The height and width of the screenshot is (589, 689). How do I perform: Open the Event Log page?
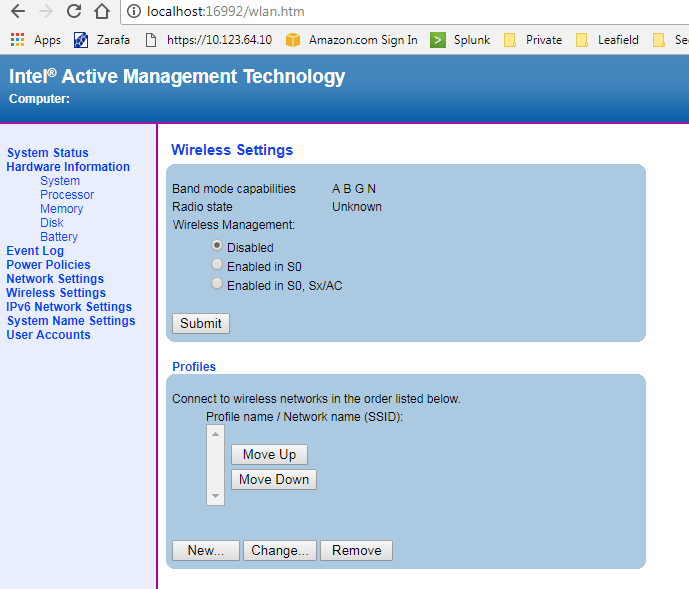[35, 251]
